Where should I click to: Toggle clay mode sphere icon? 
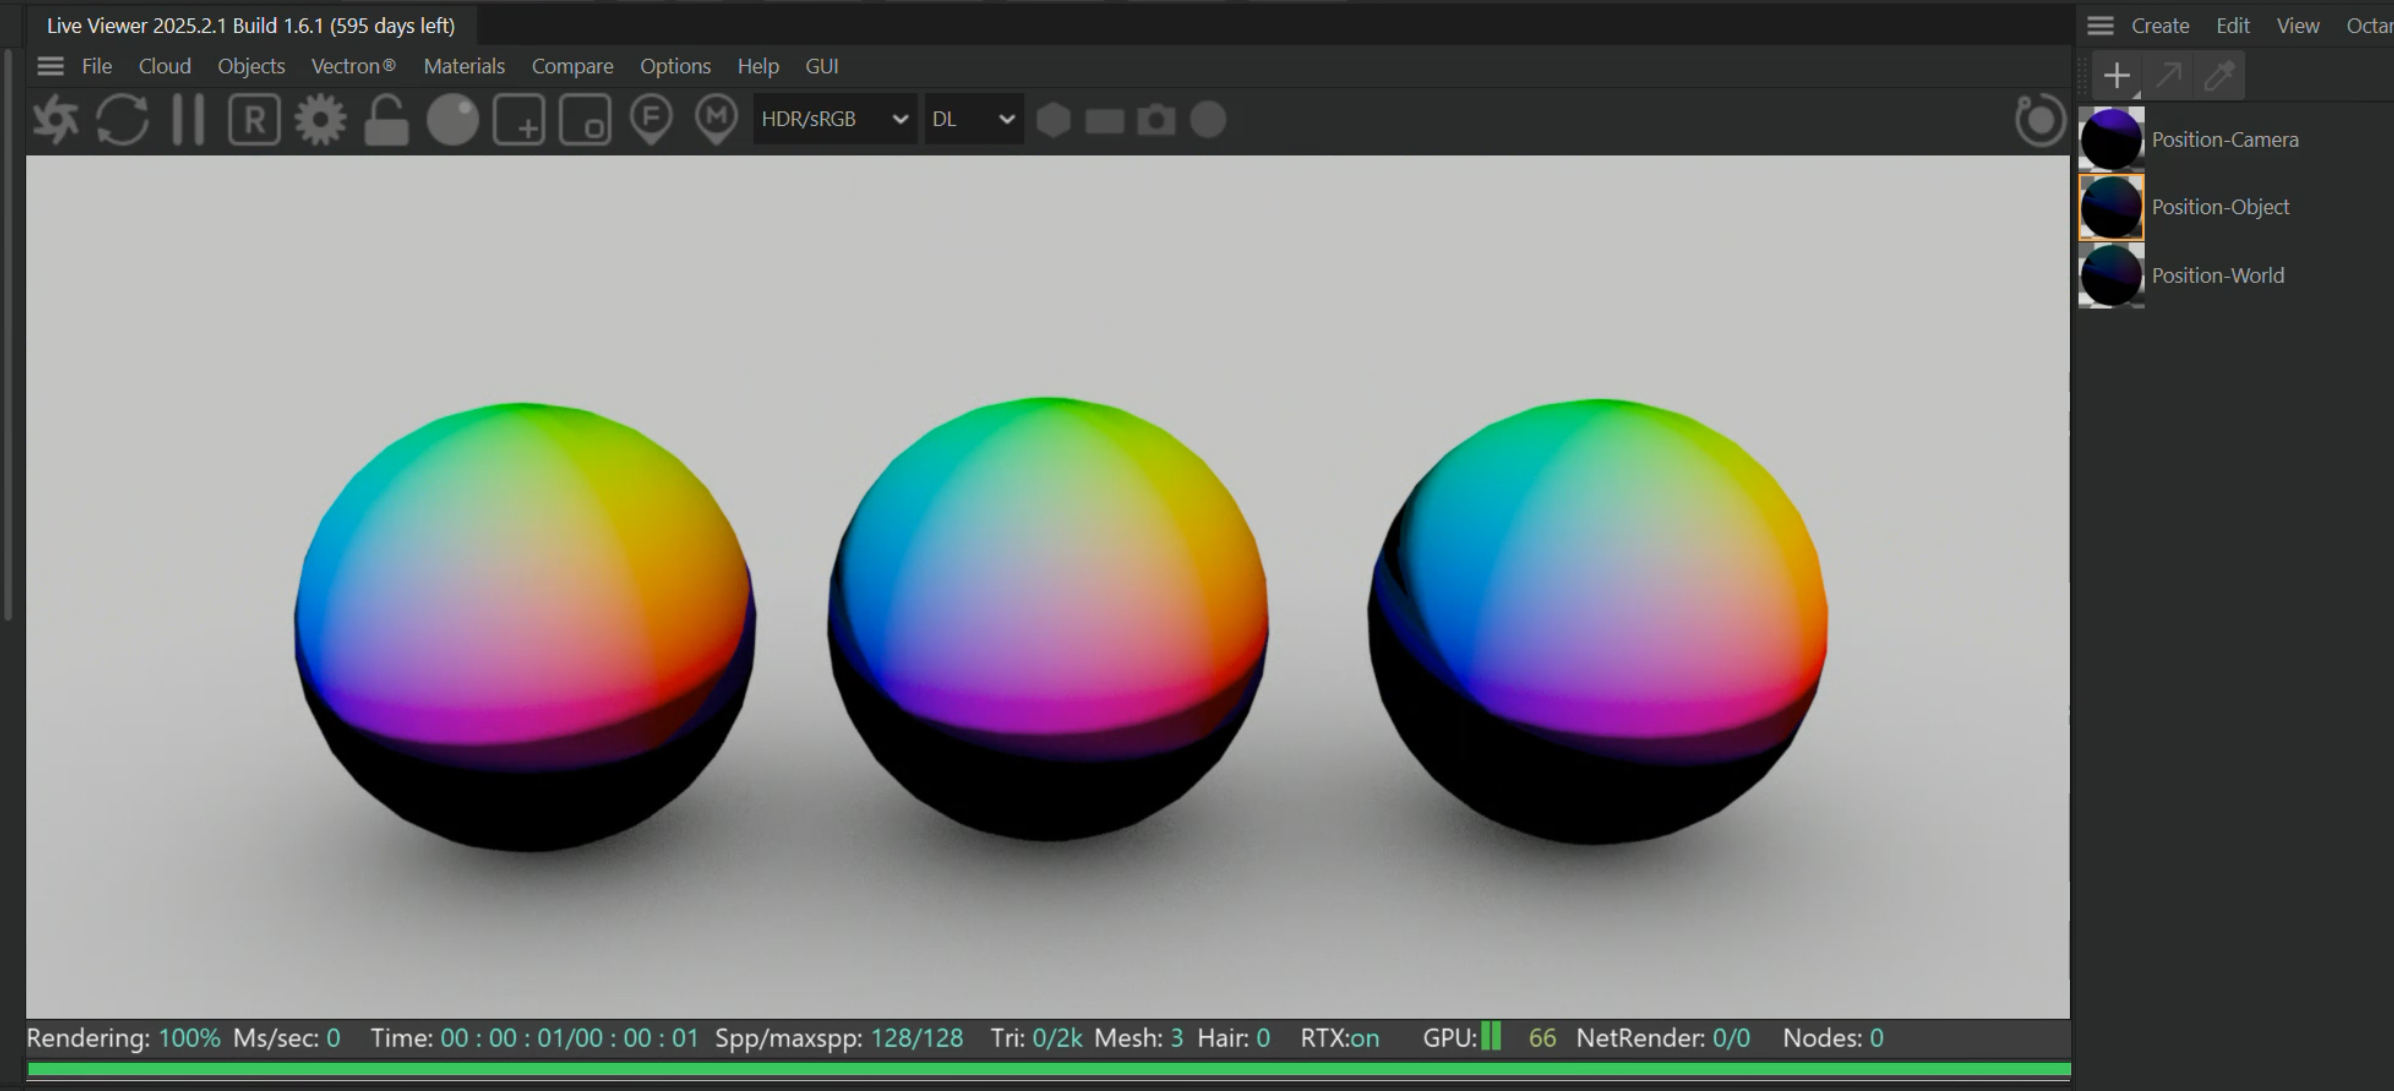point(452,120)
